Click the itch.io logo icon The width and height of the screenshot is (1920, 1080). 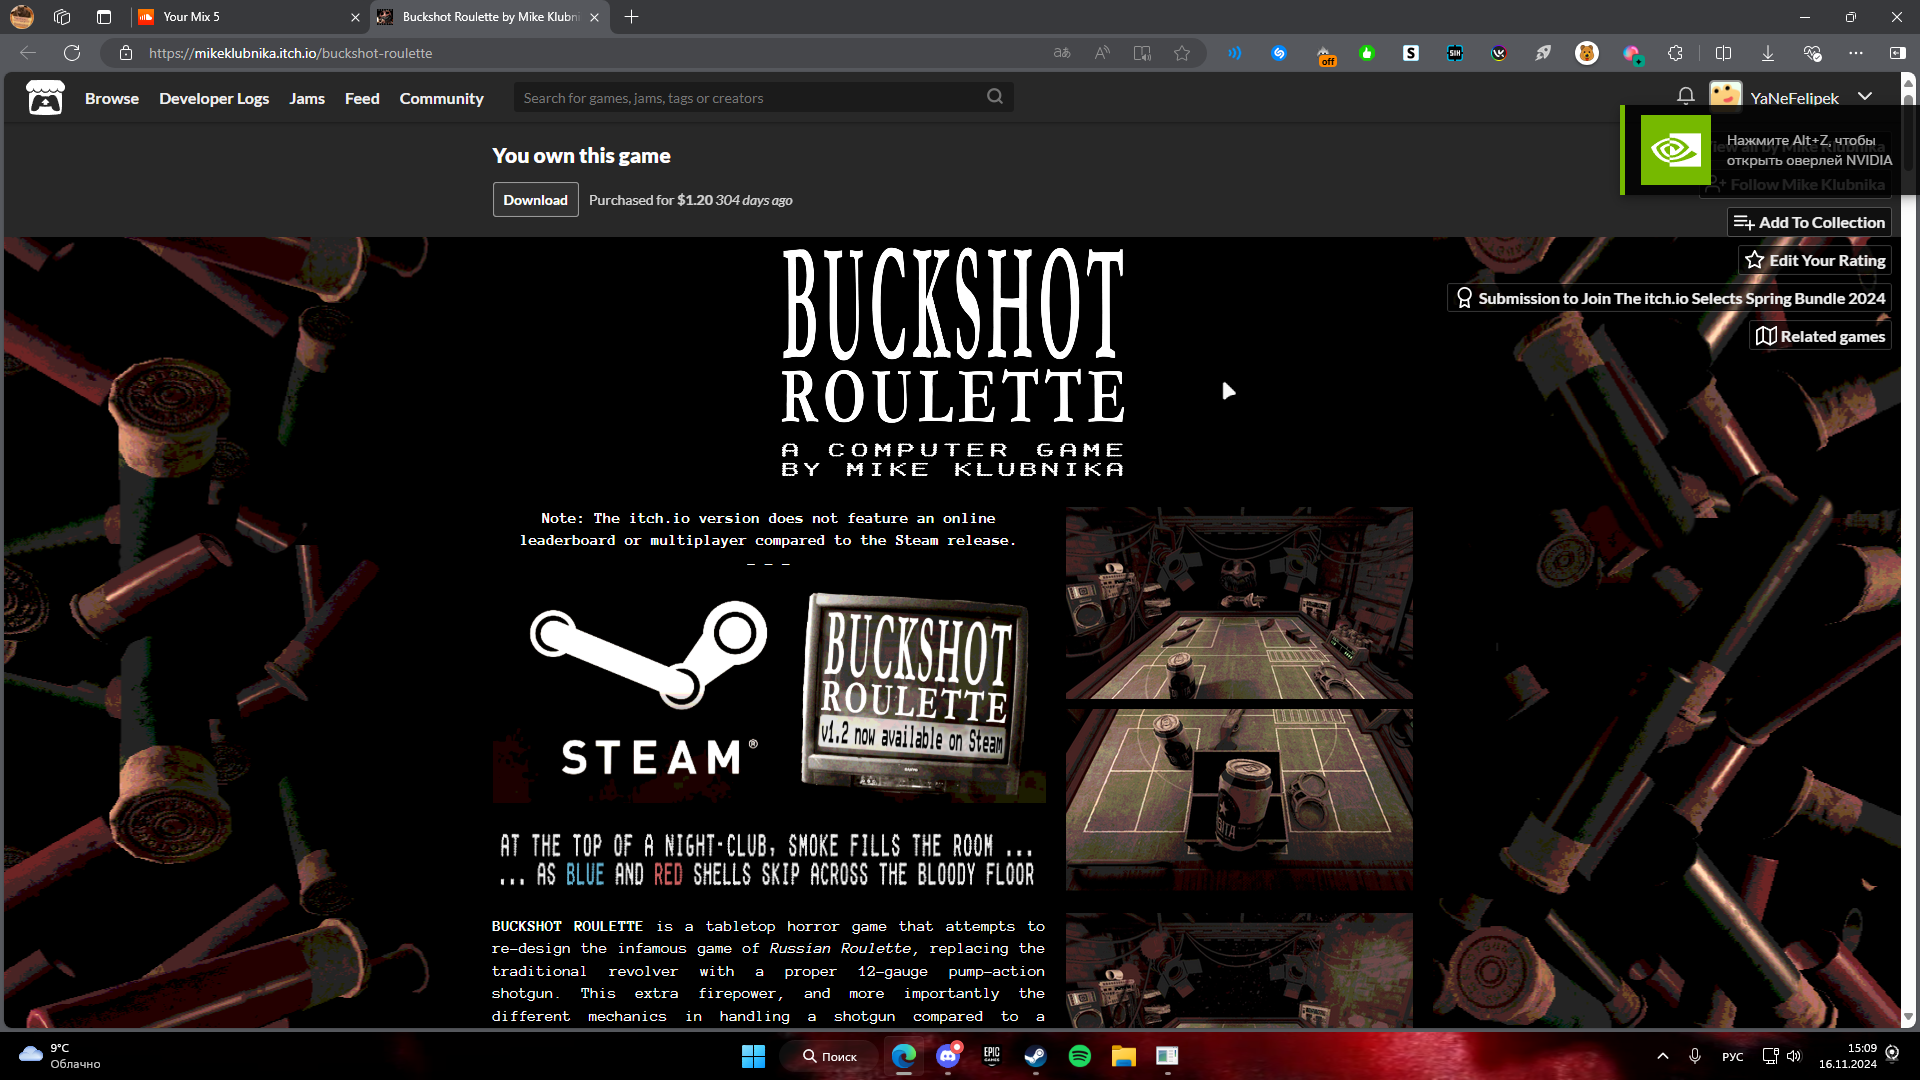pos(45,98)
